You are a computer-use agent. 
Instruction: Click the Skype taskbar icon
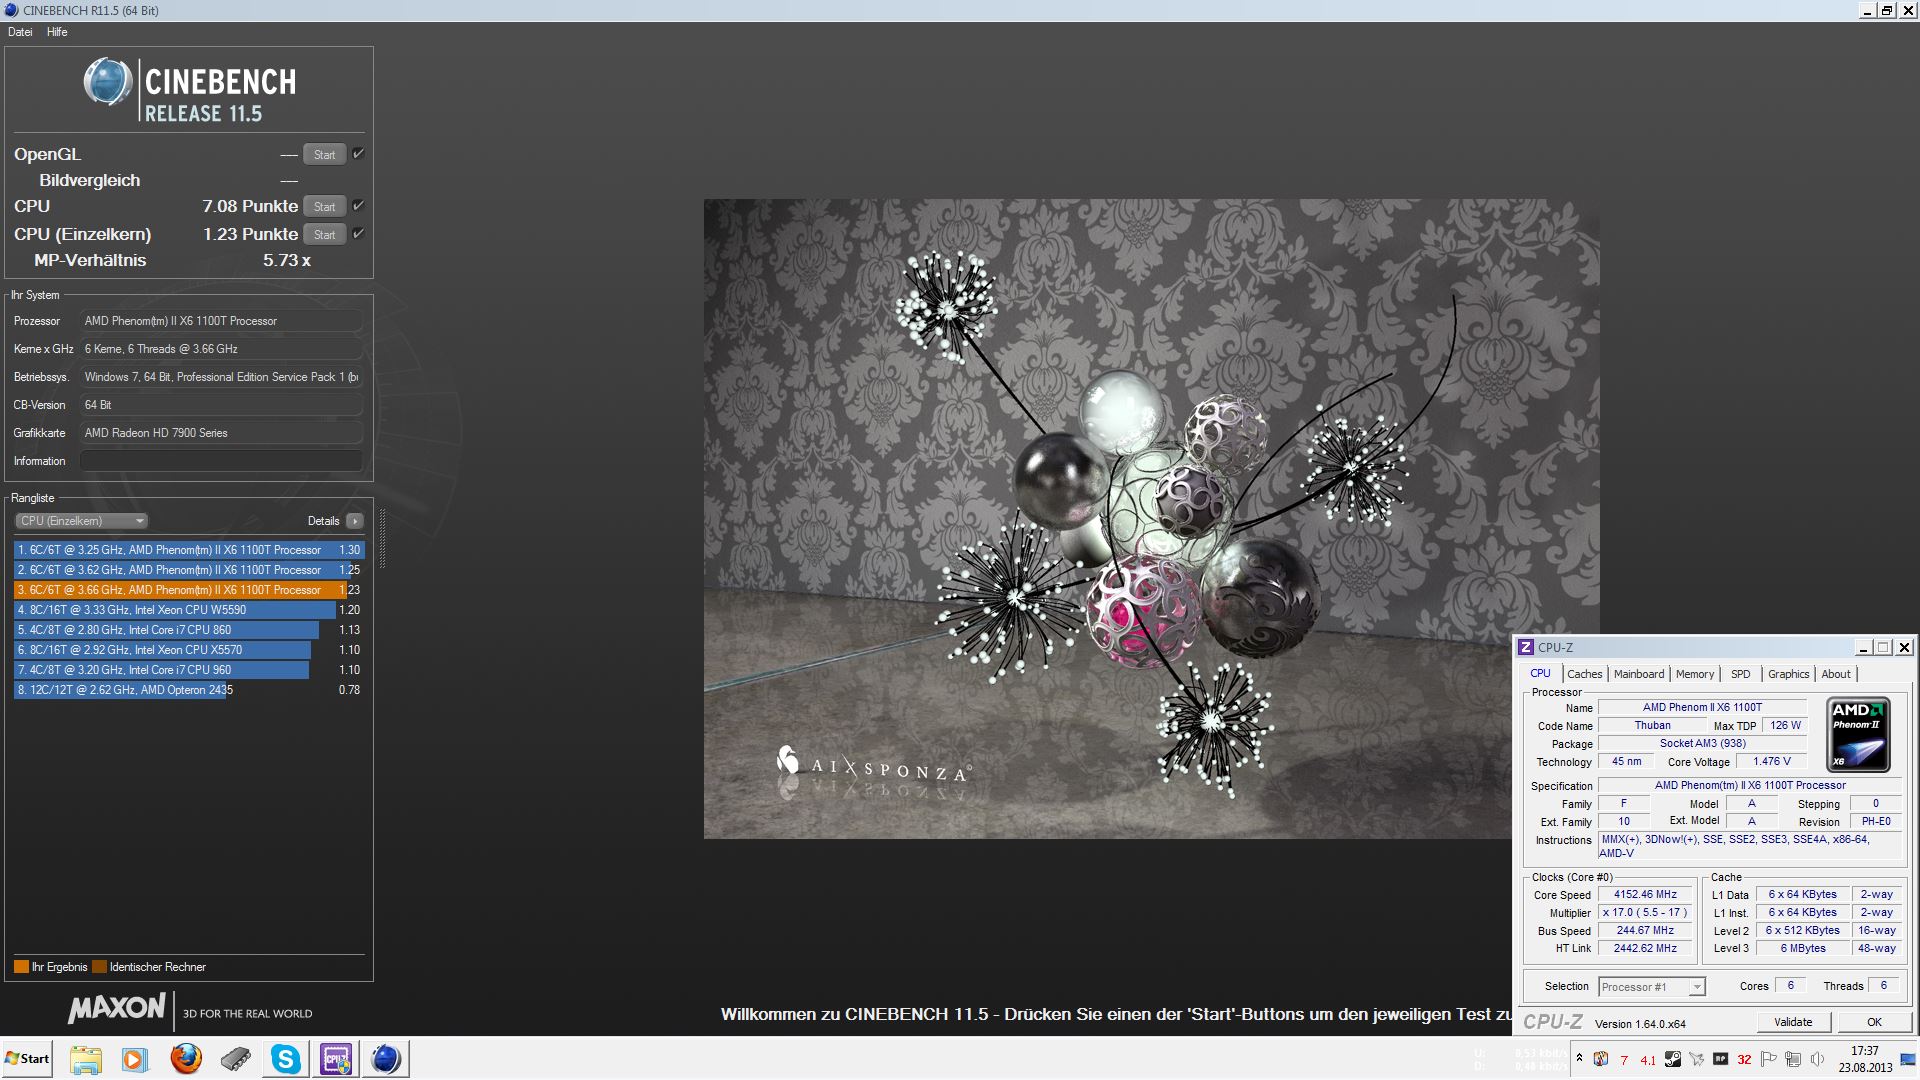[285, 1058]
